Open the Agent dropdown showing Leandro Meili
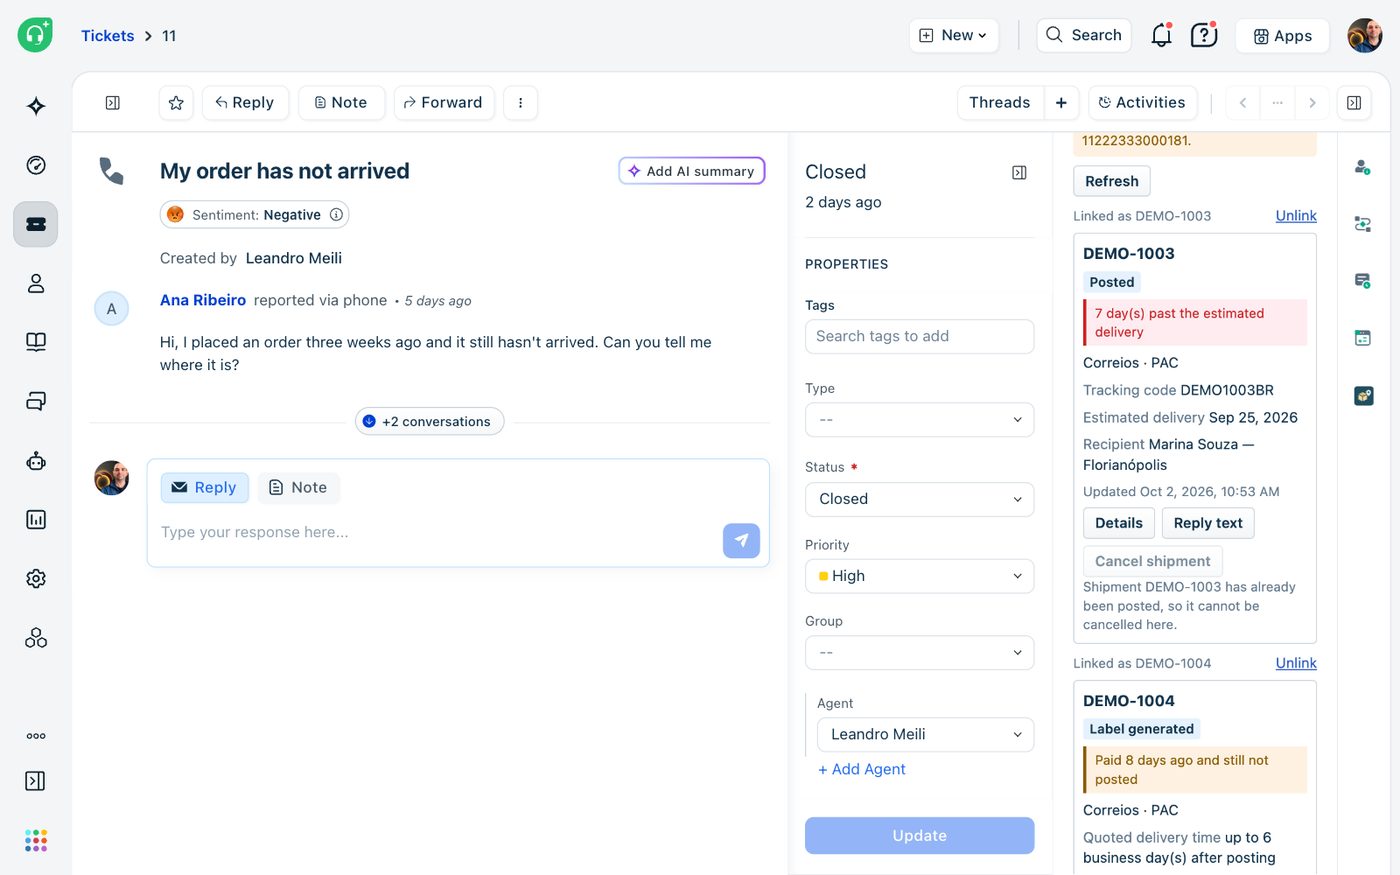This screenshot has height=875, width=1400. pyautogui.click(x=925, y=734)
